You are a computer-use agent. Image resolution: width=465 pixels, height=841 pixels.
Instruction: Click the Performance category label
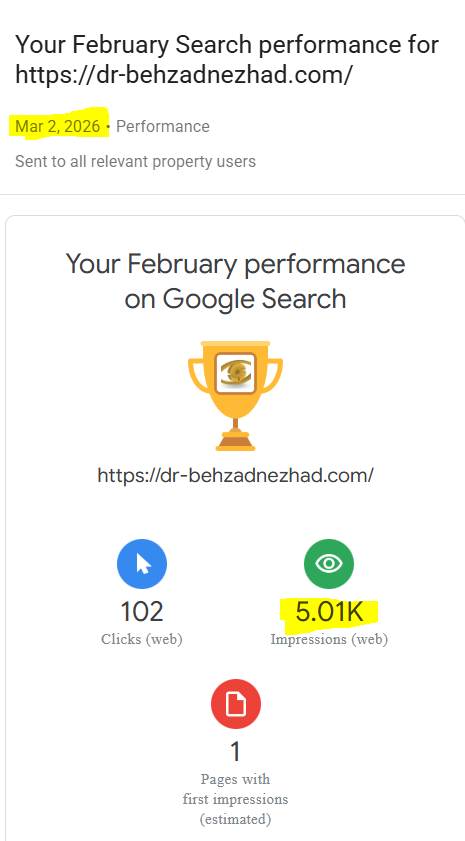(x=163, y=127)
